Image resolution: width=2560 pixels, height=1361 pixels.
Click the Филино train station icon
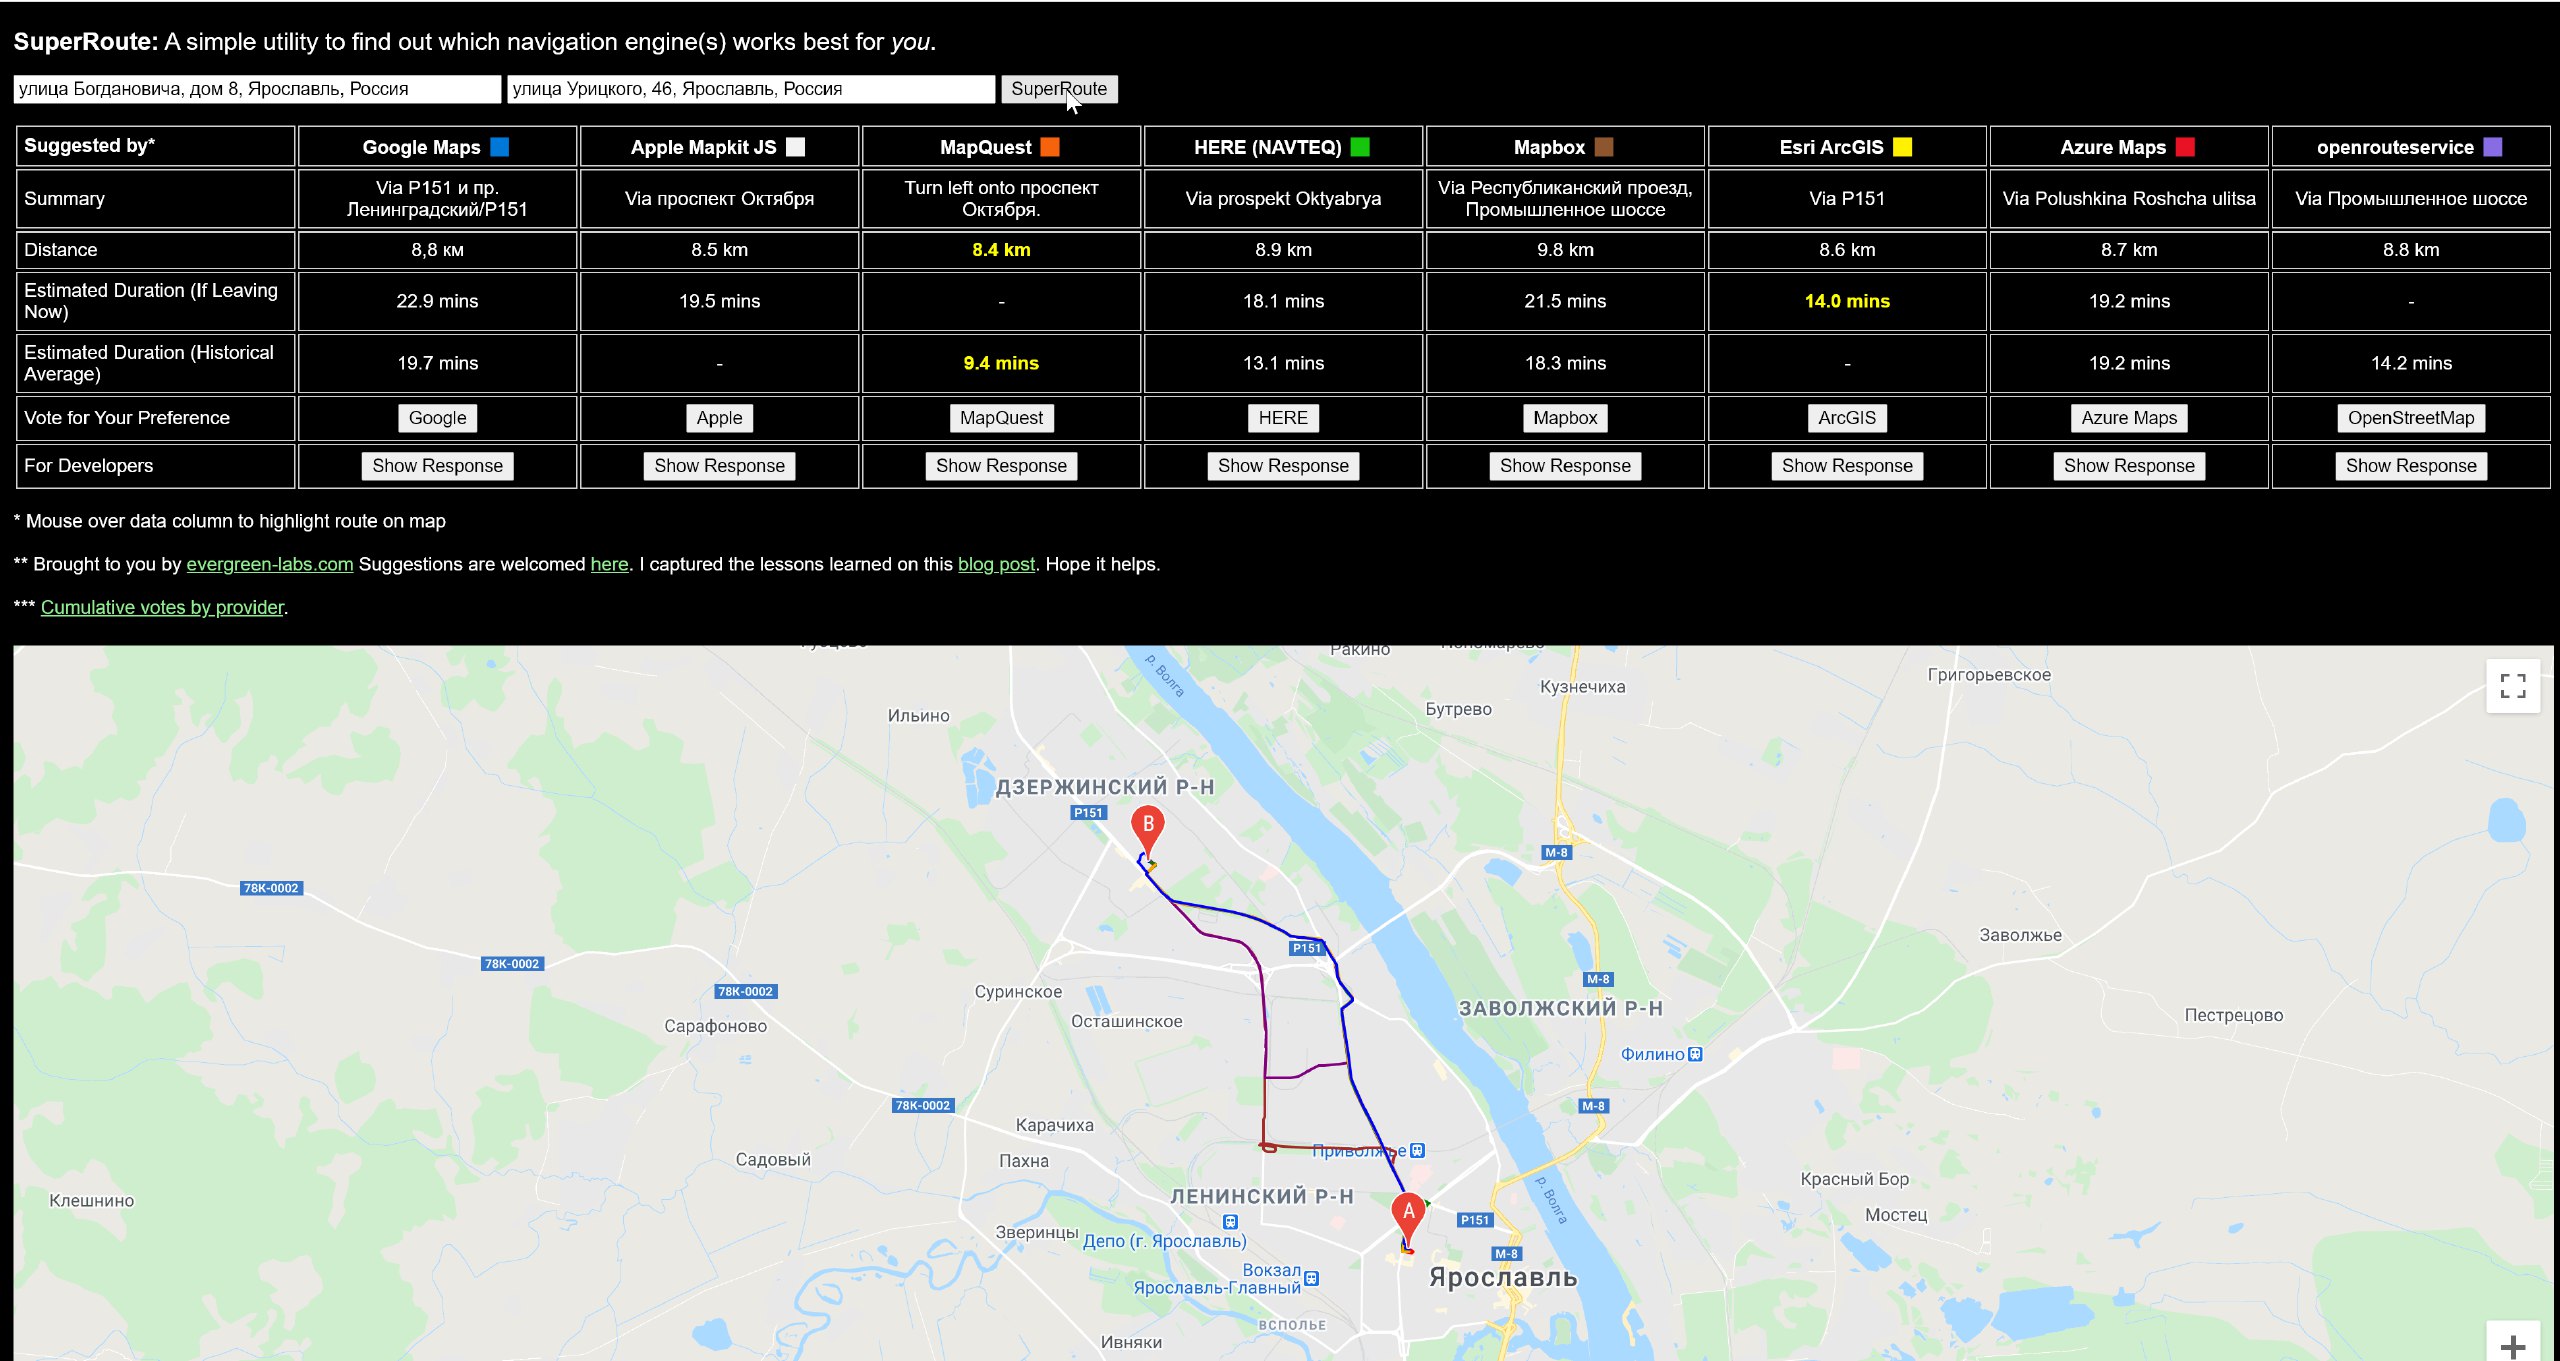(x=1695, y=1054)
